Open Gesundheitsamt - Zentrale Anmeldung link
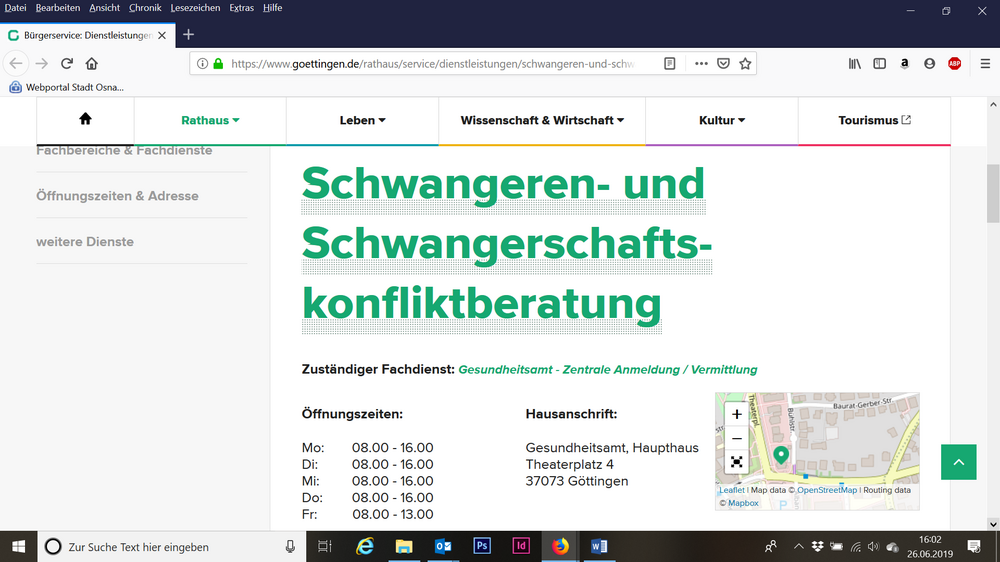This screenshot has width=1000, height=562. [607, 370]
